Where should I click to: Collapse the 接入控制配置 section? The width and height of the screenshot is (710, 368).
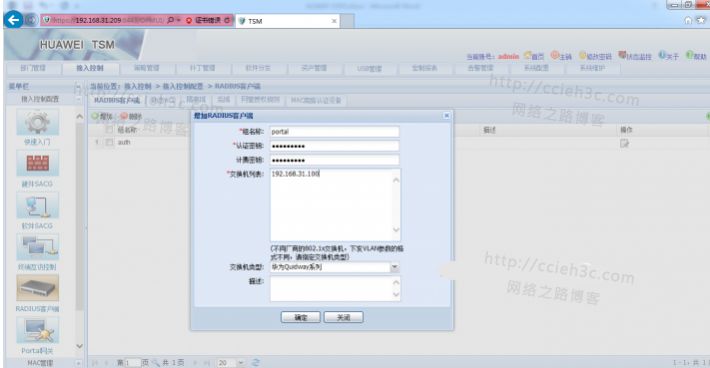point(78,99)
